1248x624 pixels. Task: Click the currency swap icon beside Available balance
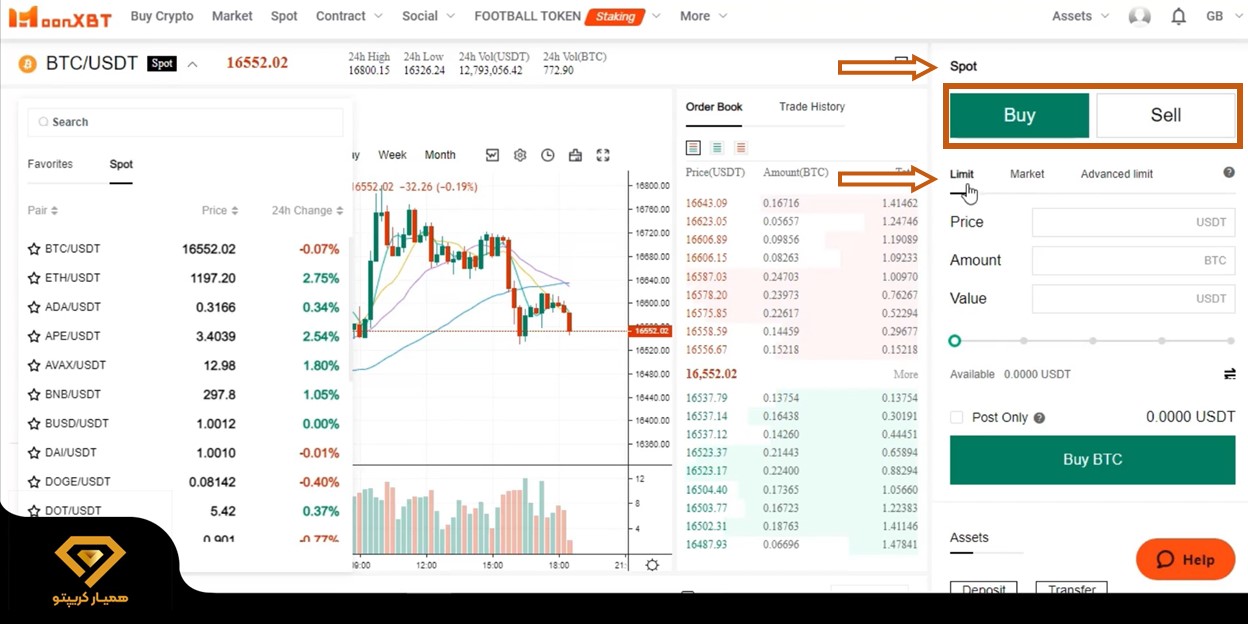click(1229, 373)
